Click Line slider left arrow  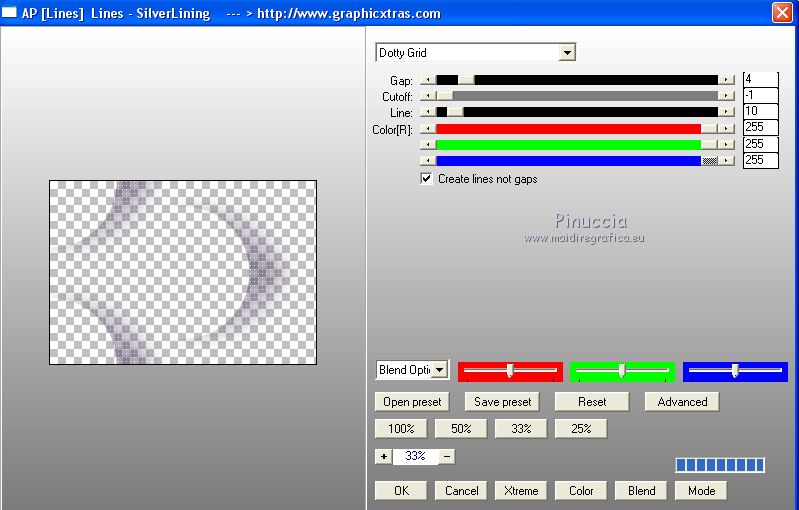(428, 112)
